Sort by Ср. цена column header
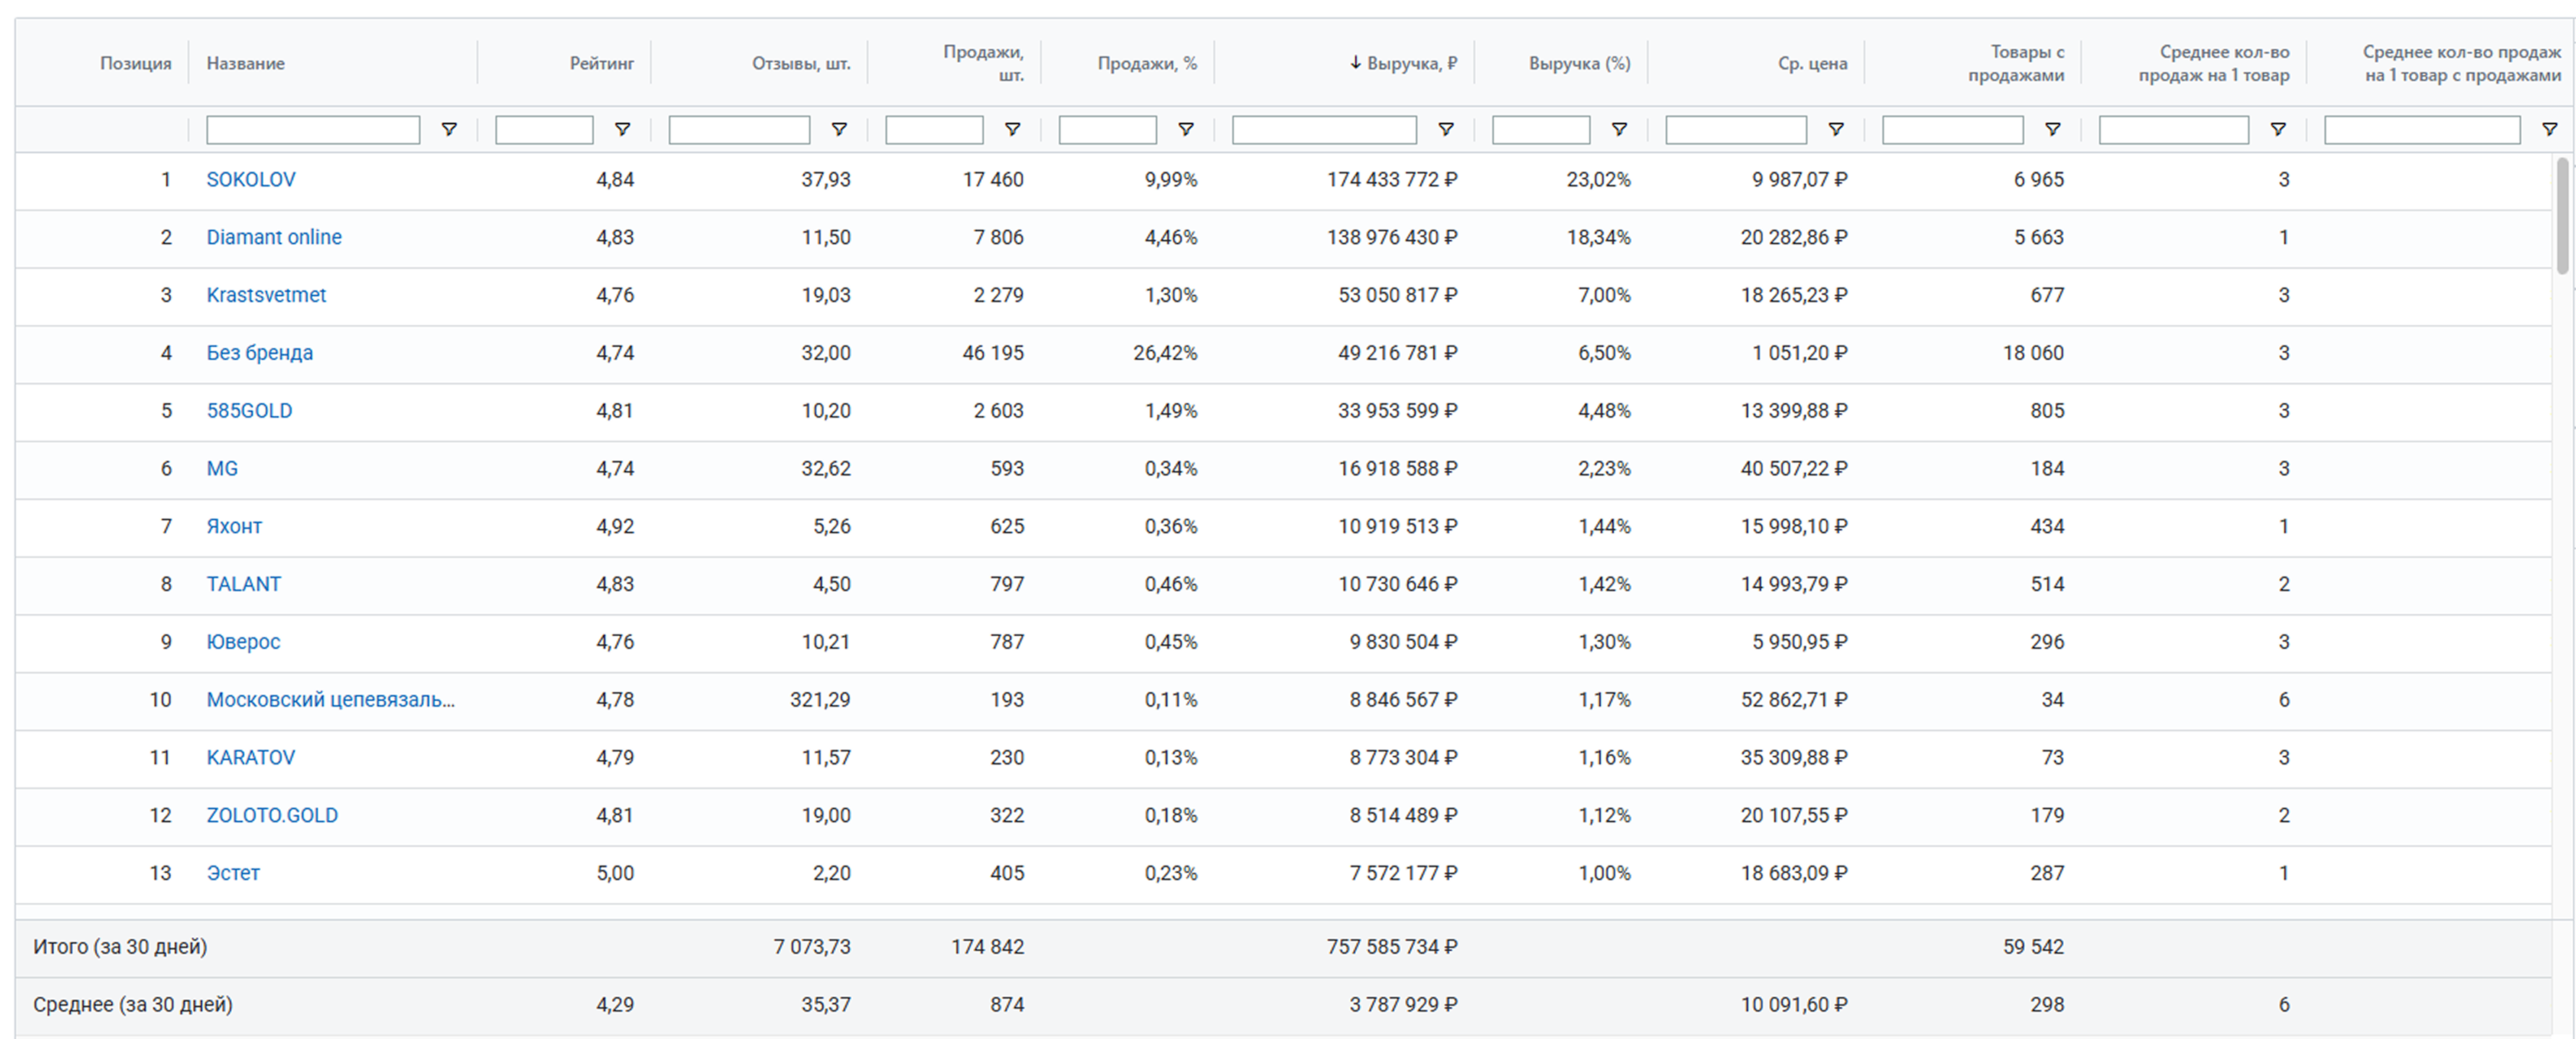The image size is (2576, 1039). 1812,63
